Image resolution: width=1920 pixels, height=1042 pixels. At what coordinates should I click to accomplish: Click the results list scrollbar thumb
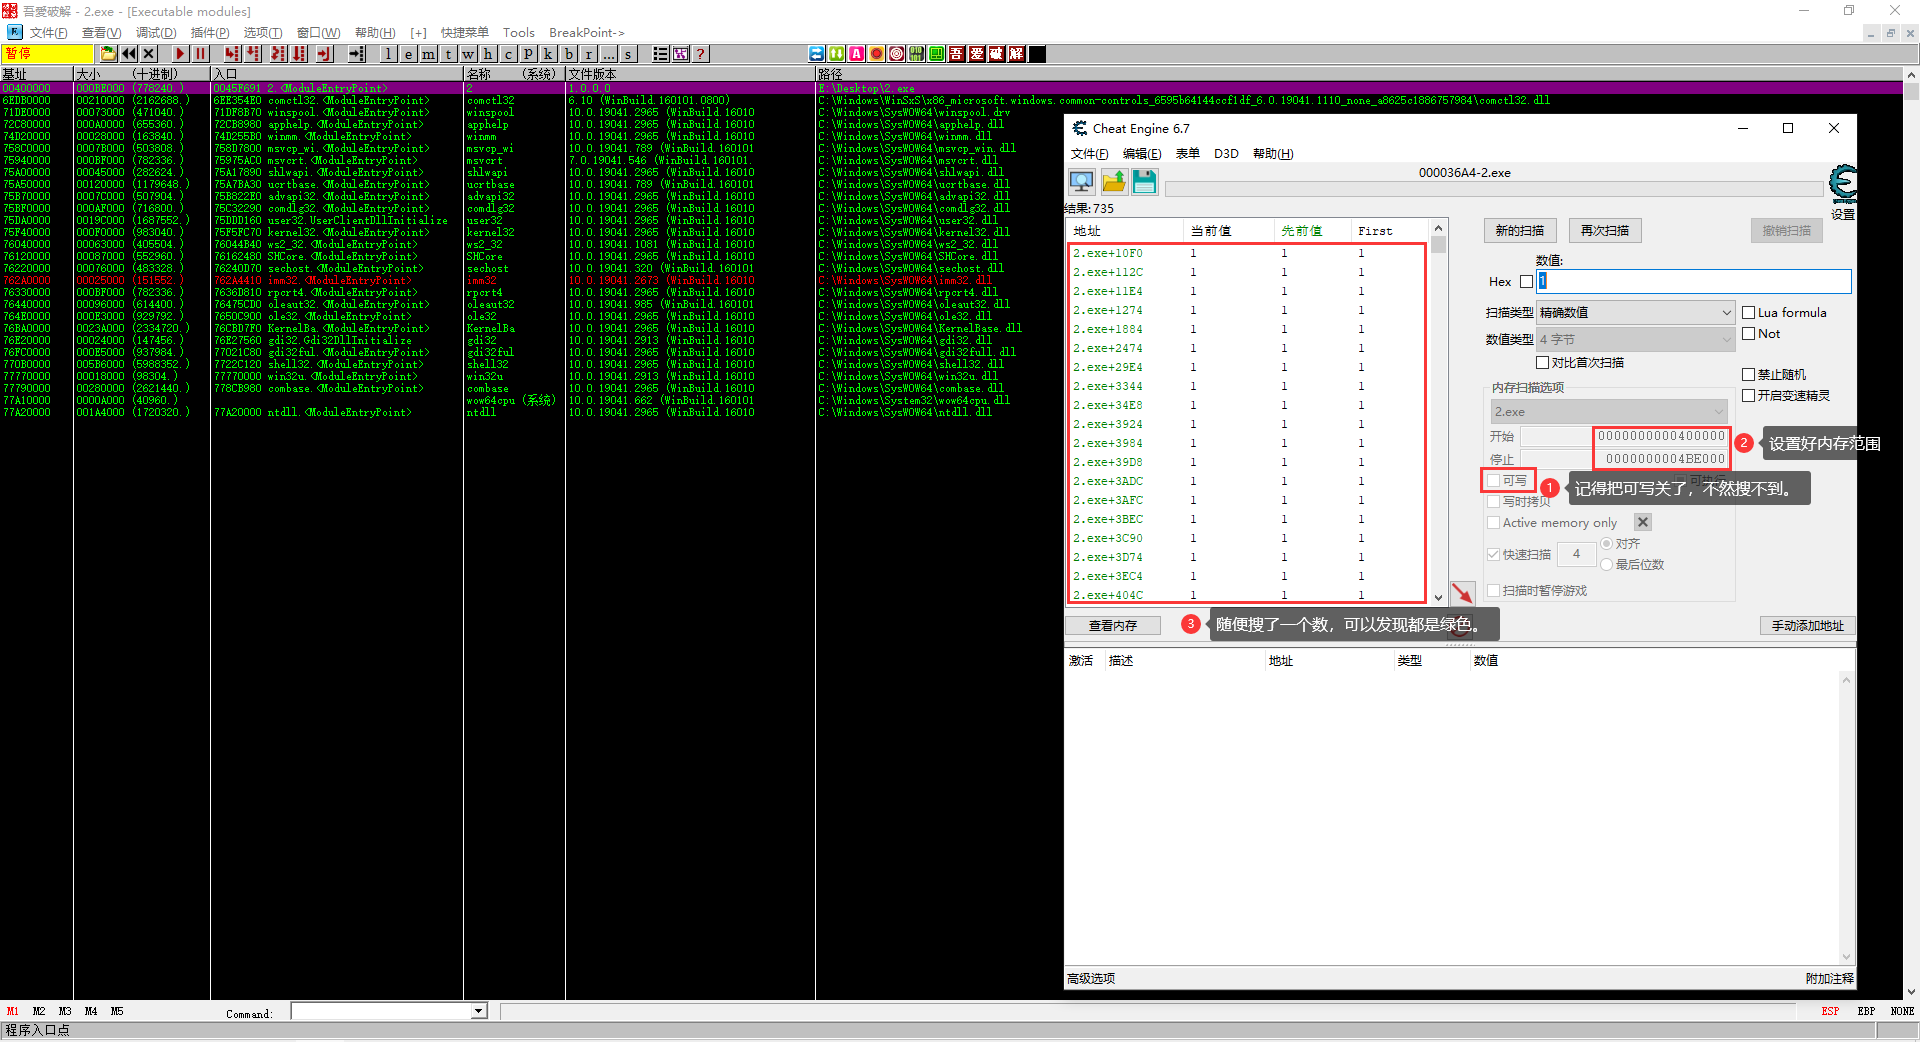tap(1438, 244)
